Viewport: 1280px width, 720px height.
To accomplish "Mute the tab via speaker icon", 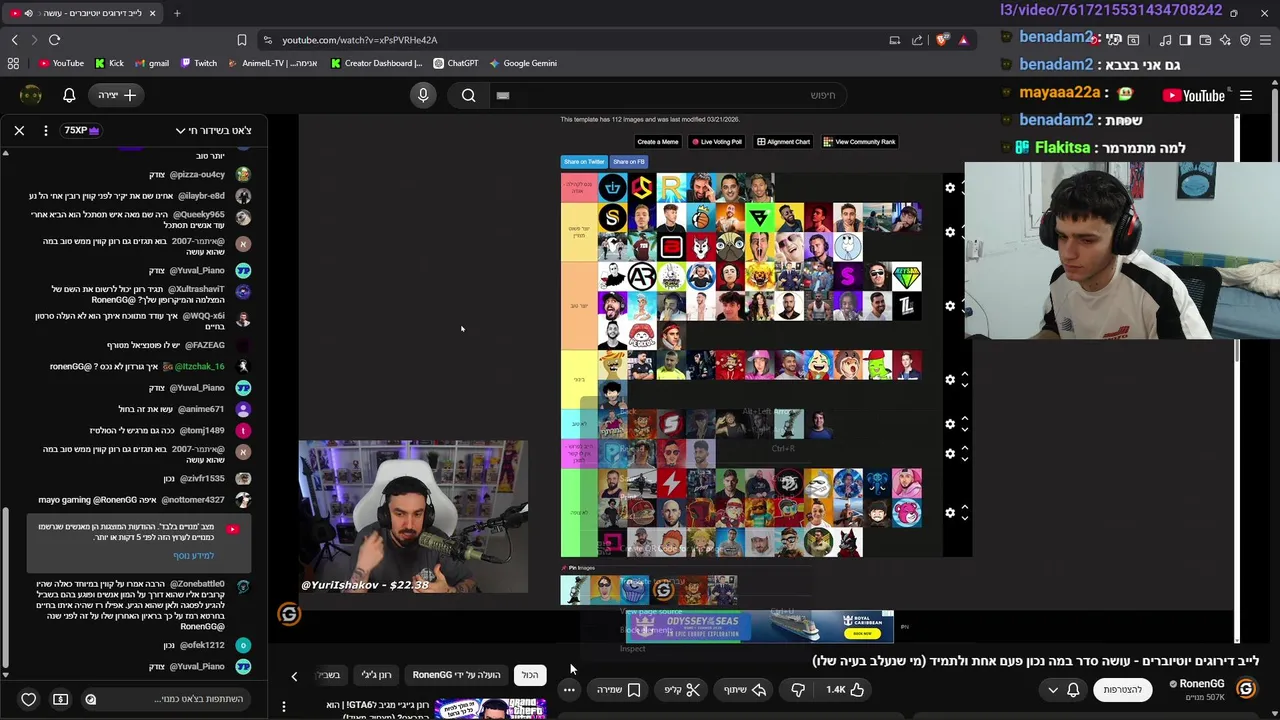I will pyautogui.click(x=28, y=13).
